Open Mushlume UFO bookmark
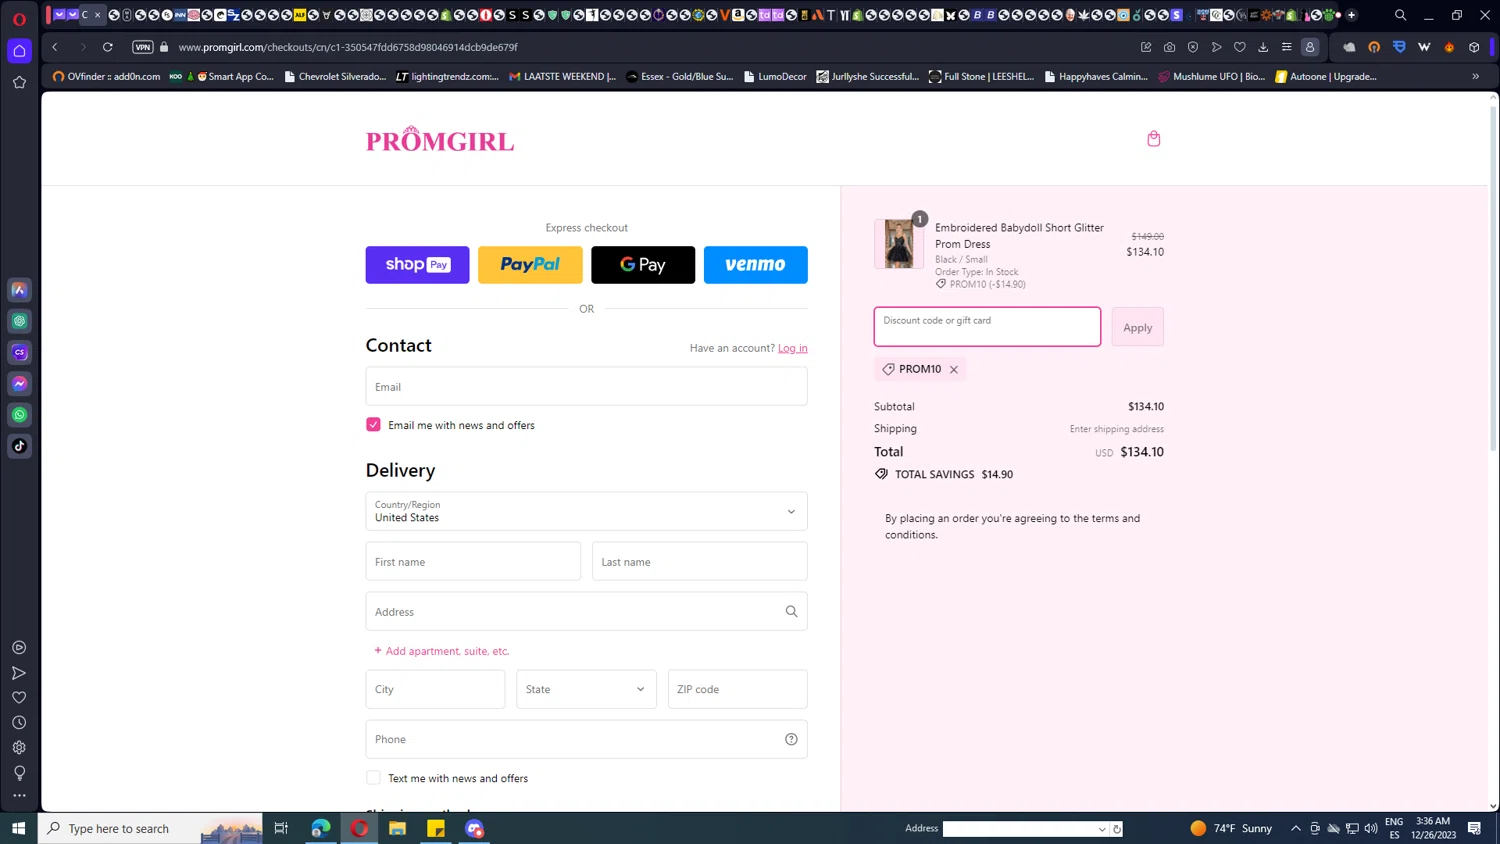Viewport: 1500px width, 844px height. click(x=1211, y=76)
